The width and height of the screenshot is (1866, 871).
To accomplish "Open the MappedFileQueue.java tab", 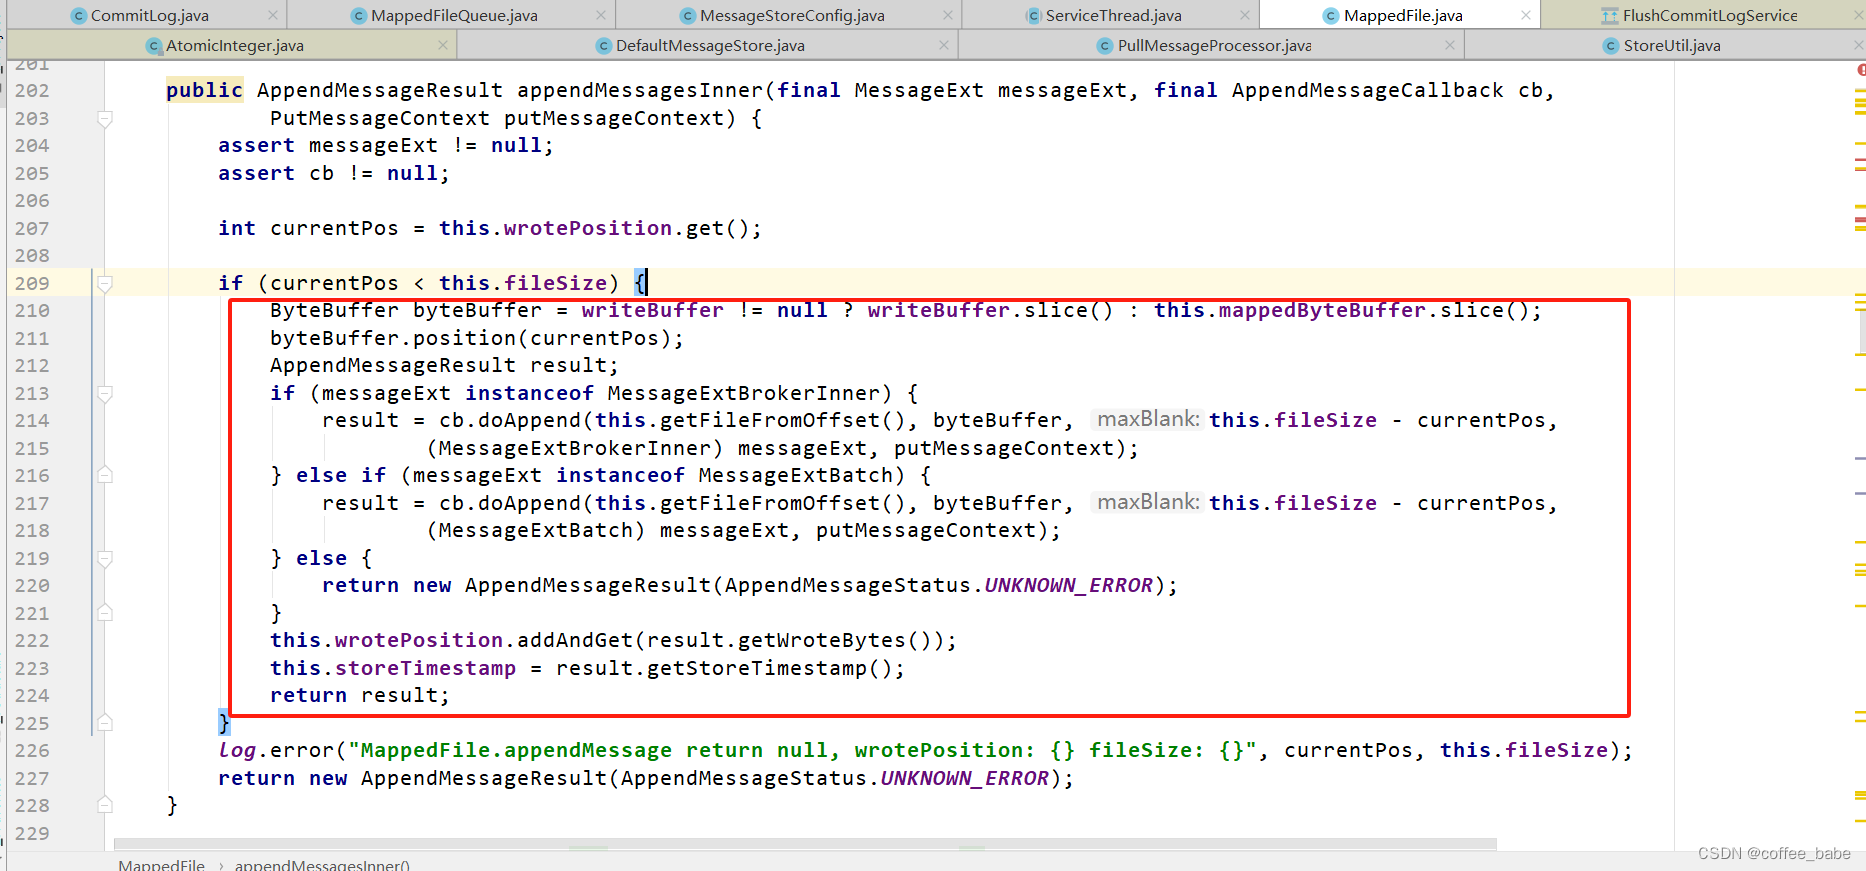I will tap(453, 15).
